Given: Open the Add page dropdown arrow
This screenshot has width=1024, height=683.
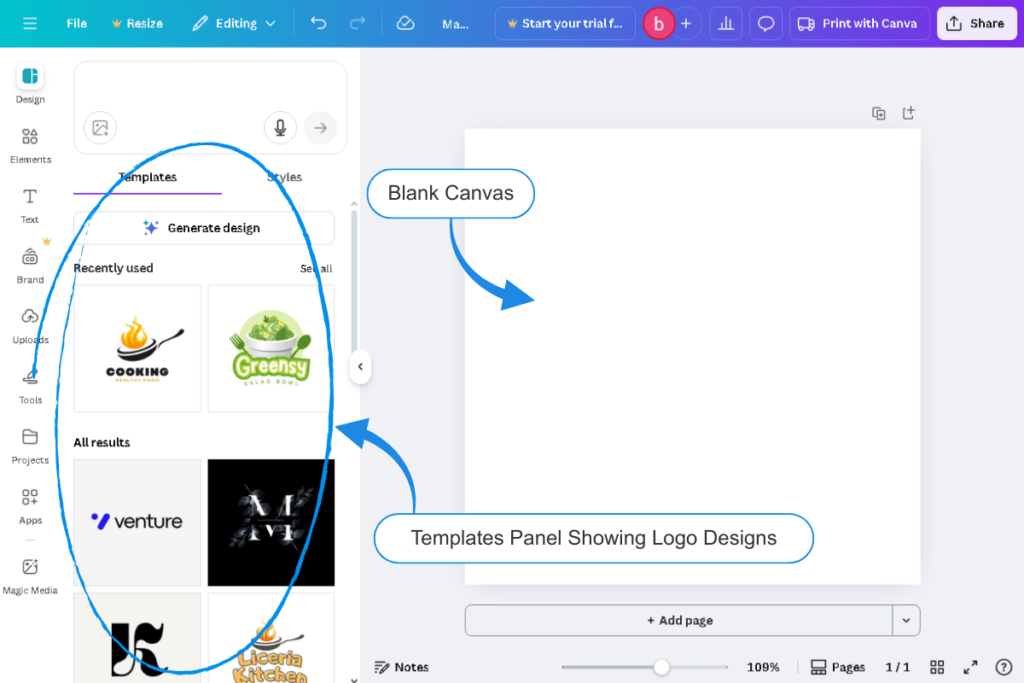Looking at the screenshot, I should pos(906,620).
